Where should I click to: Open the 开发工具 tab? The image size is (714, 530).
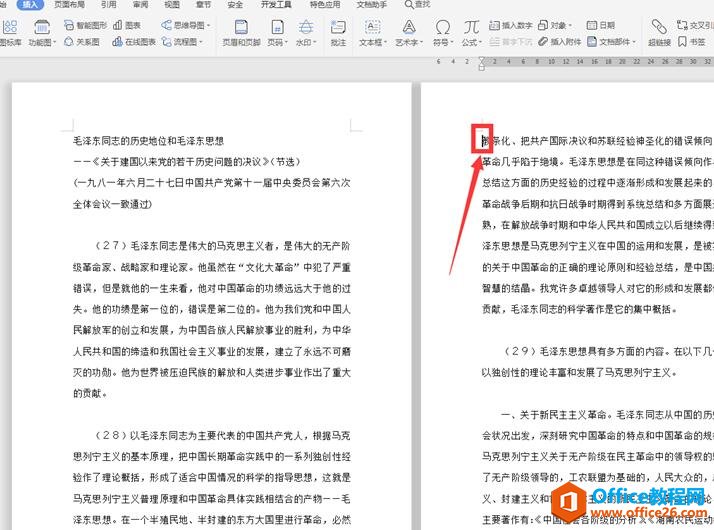276,5
